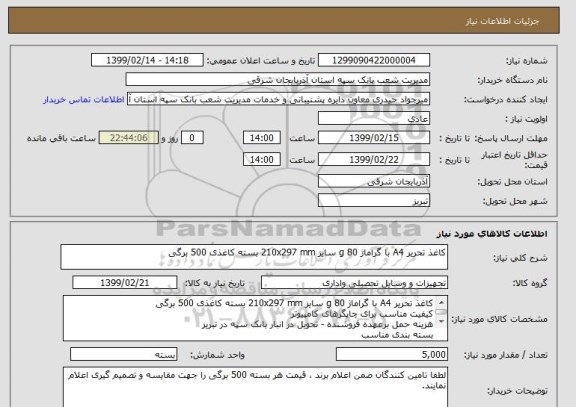Click the goods need date 1399/02/21
The image size is (576, 407).
(x=125, y=283)
